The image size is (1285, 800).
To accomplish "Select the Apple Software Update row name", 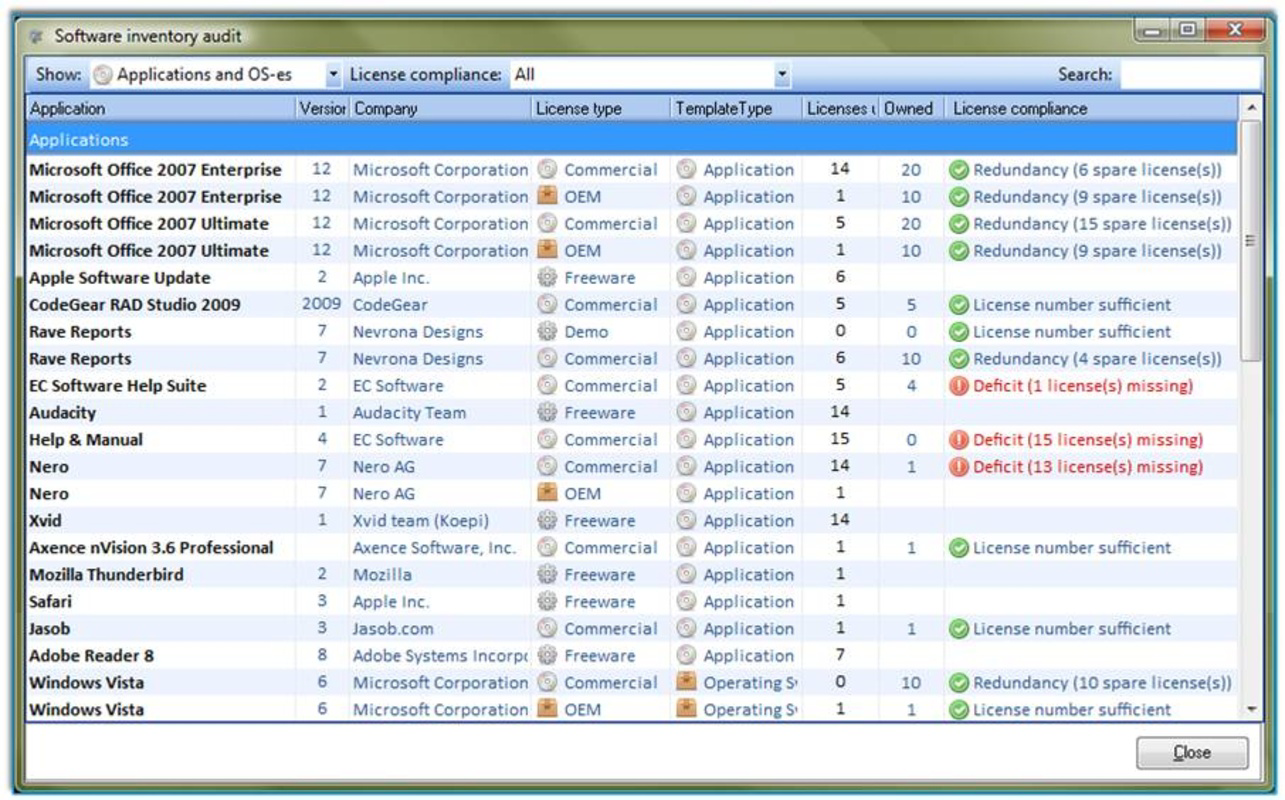I will 120,278.
